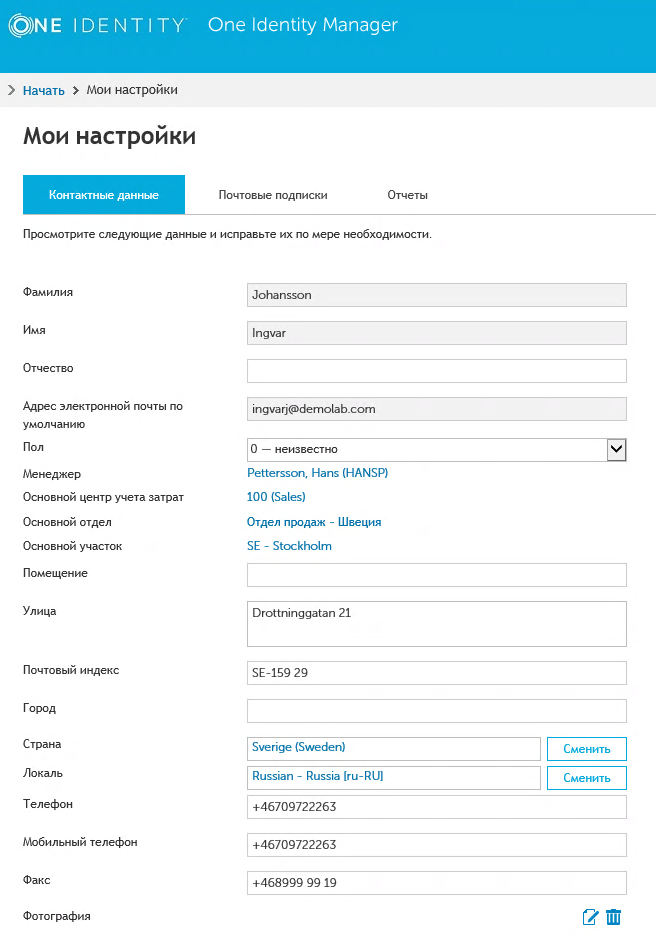This screenshot has width=656, height=945.
Task: Click the street field with Drottninggatan 21
Action: pyautogui.click(x=436, y=624)
